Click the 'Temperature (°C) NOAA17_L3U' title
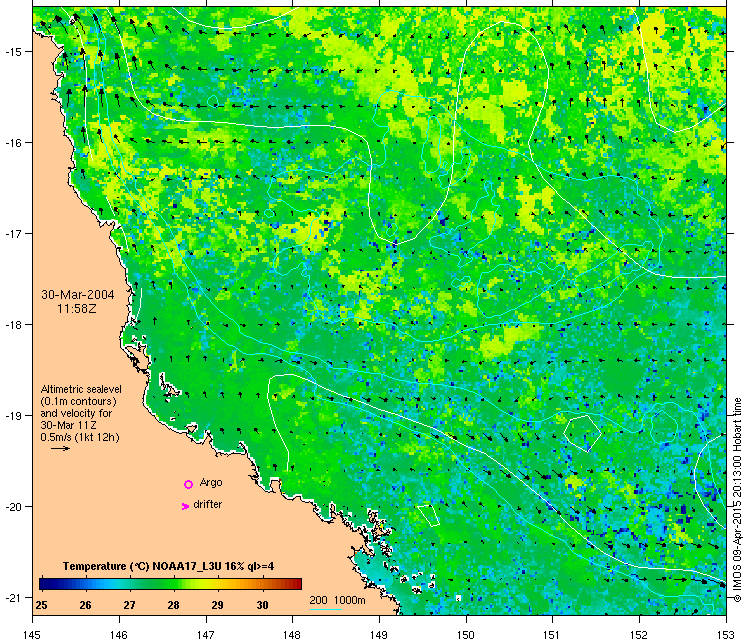This screenshot has width=750, height=640. 168,566
